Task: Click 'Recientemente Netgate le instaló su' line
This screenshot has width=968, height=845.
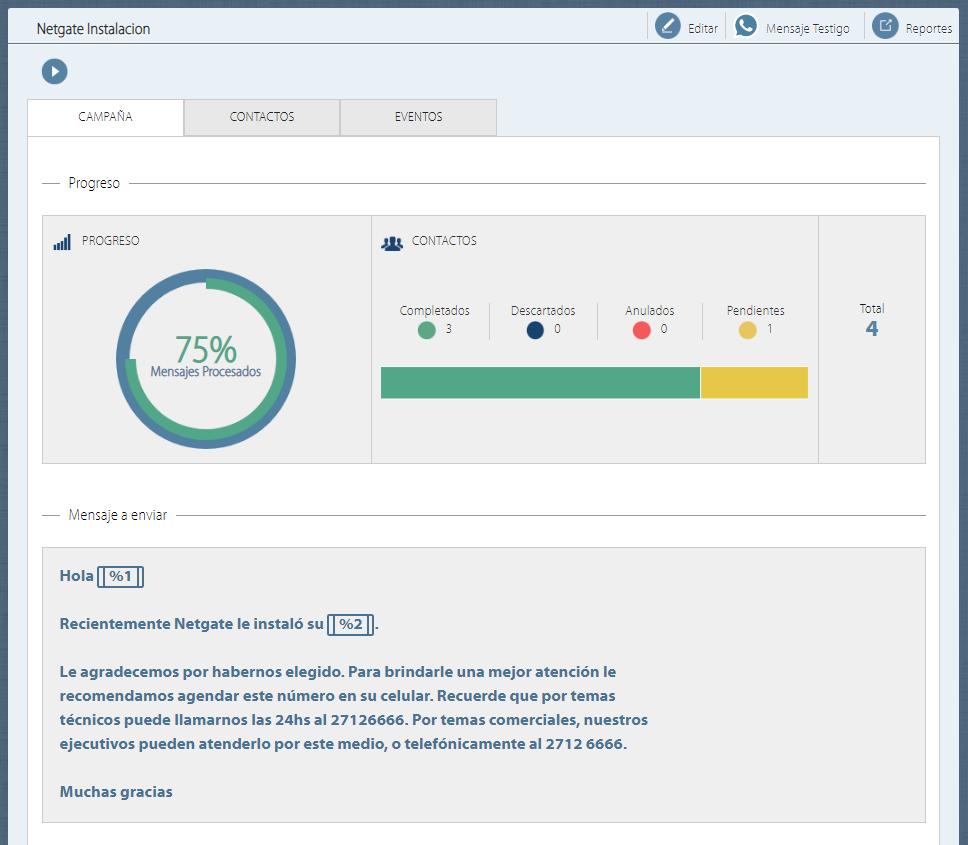Action: 191,624
